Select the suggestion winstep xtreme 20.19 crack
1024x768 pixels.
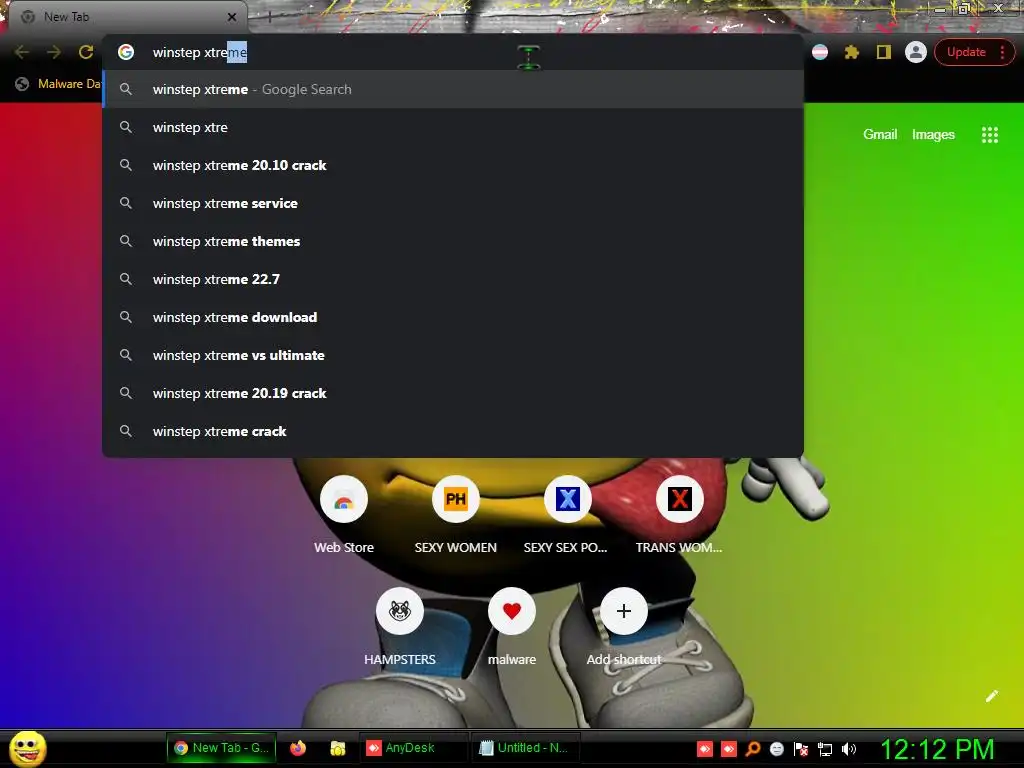[453, 393]
